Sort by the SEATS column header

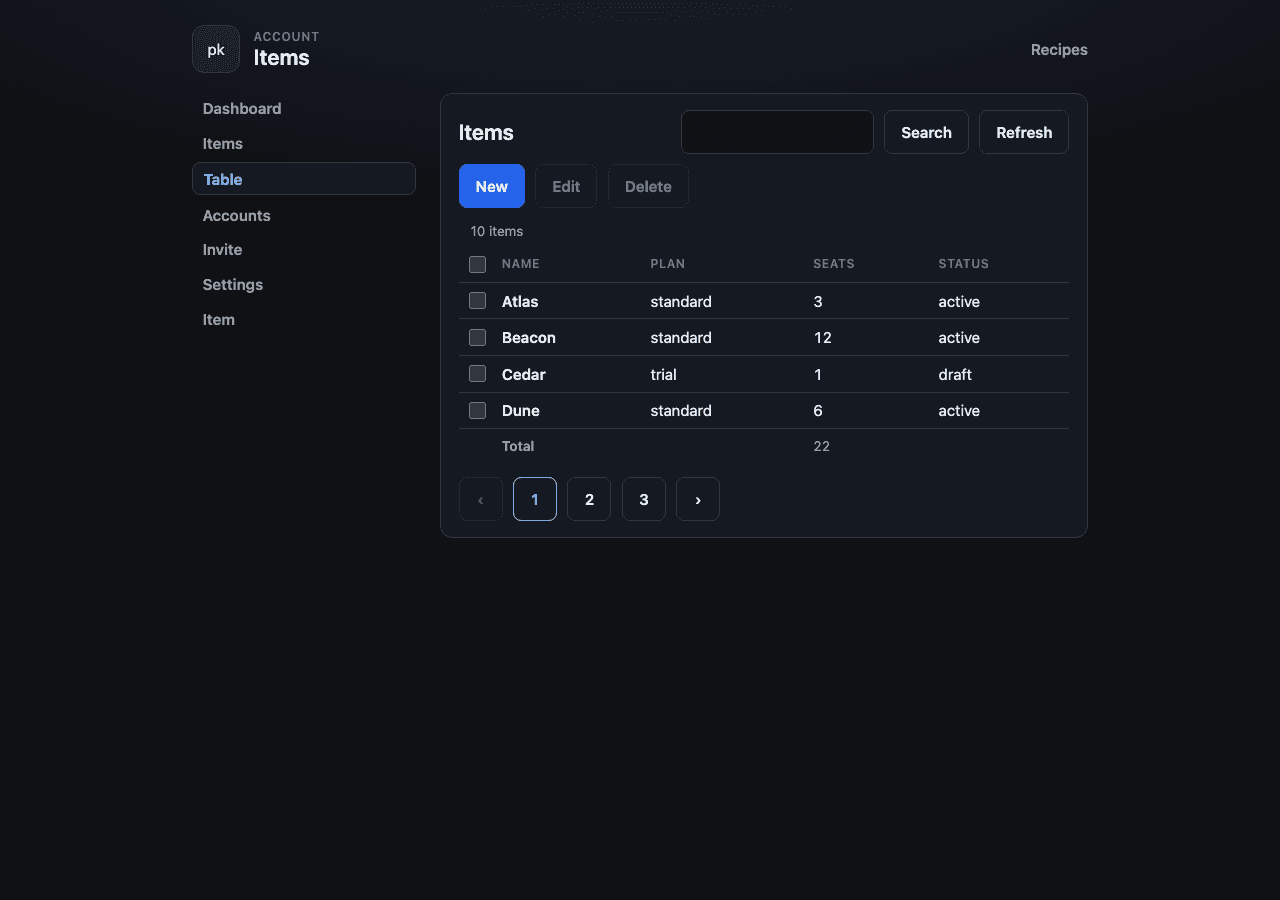pos(834,264)
